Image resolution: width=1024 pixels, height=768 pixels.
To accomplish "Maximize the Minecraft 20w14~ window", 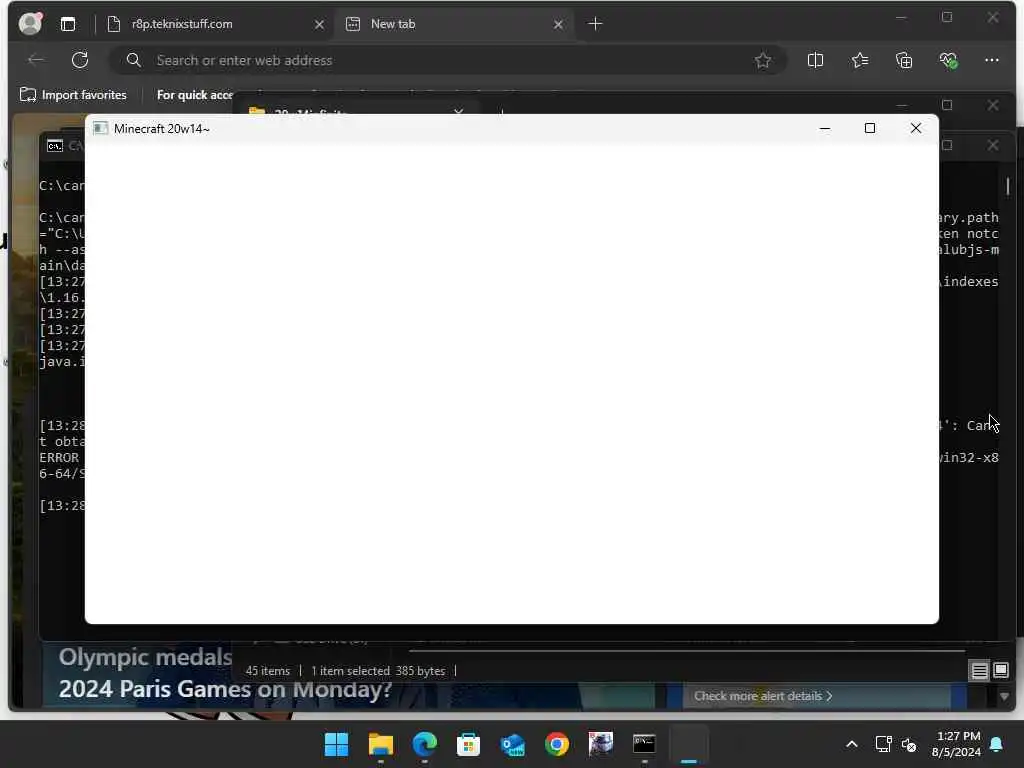I will coord(869,128).
